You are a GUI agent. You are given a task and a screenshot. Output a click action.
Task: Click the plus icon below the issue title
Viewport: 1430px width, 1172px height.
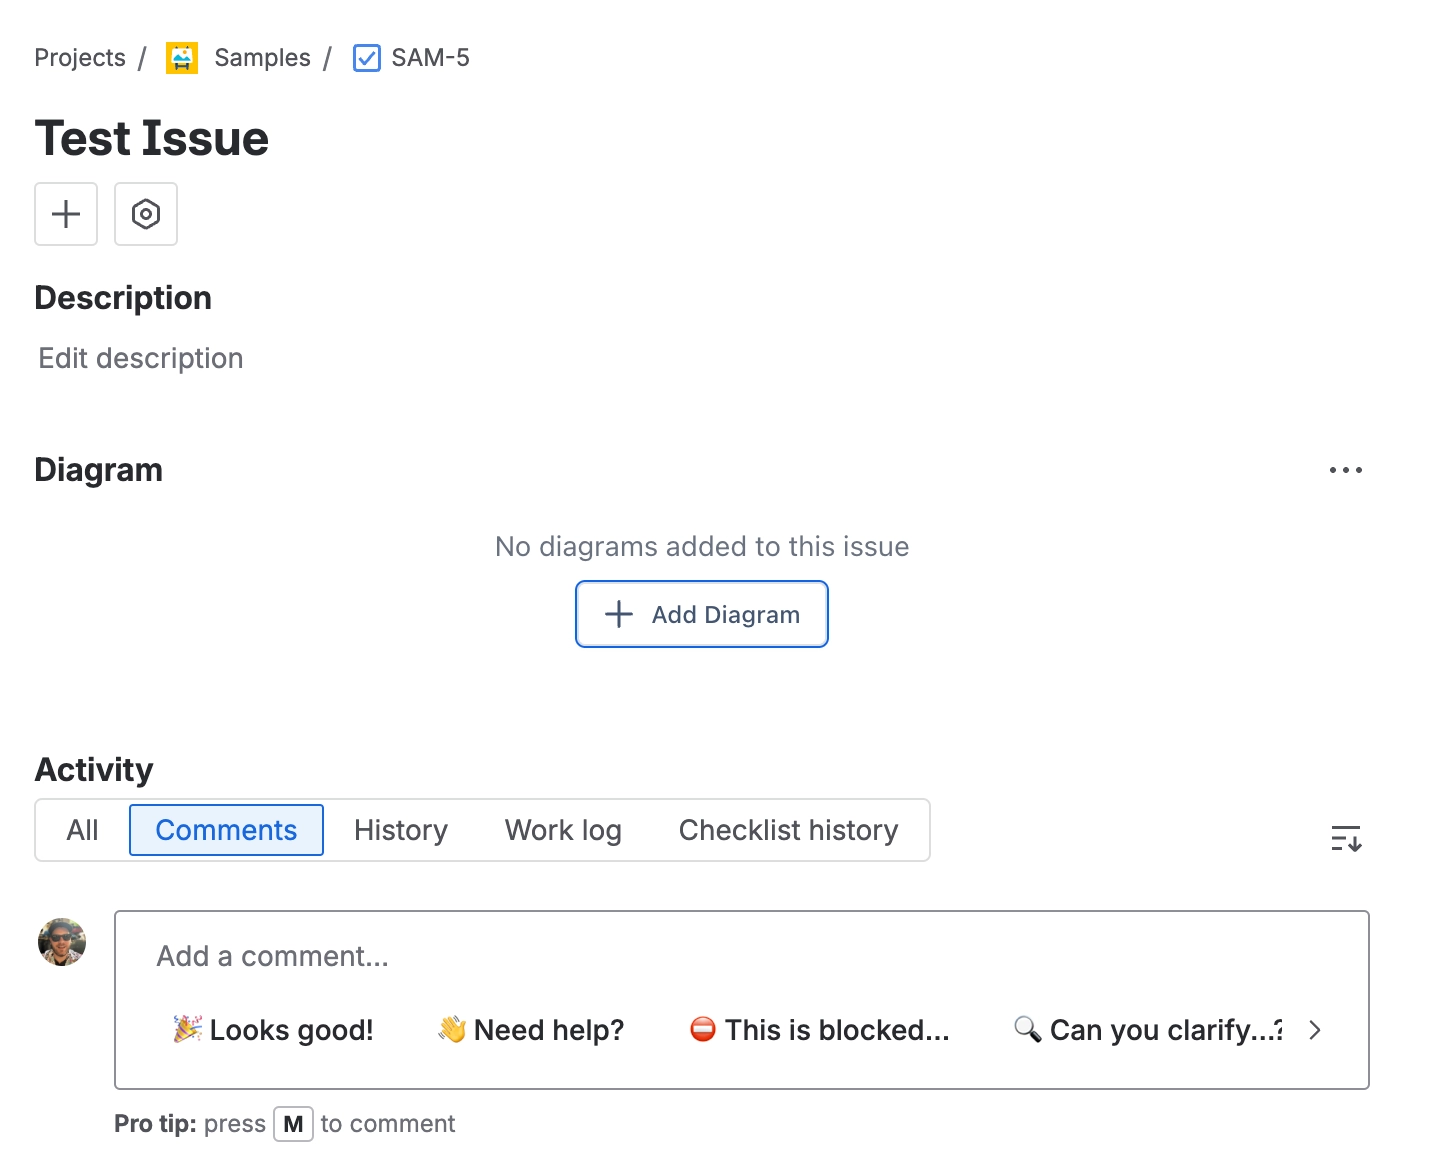click(65, 213)
